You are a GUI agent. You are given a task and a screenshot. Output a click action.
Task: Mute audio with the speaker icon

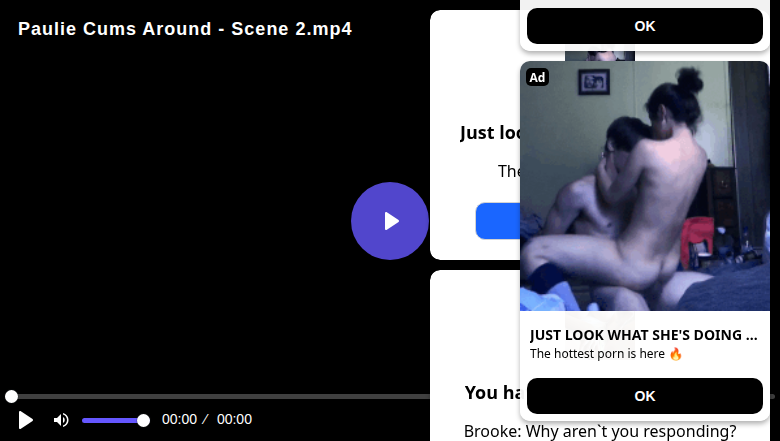[x=61, y=420]
